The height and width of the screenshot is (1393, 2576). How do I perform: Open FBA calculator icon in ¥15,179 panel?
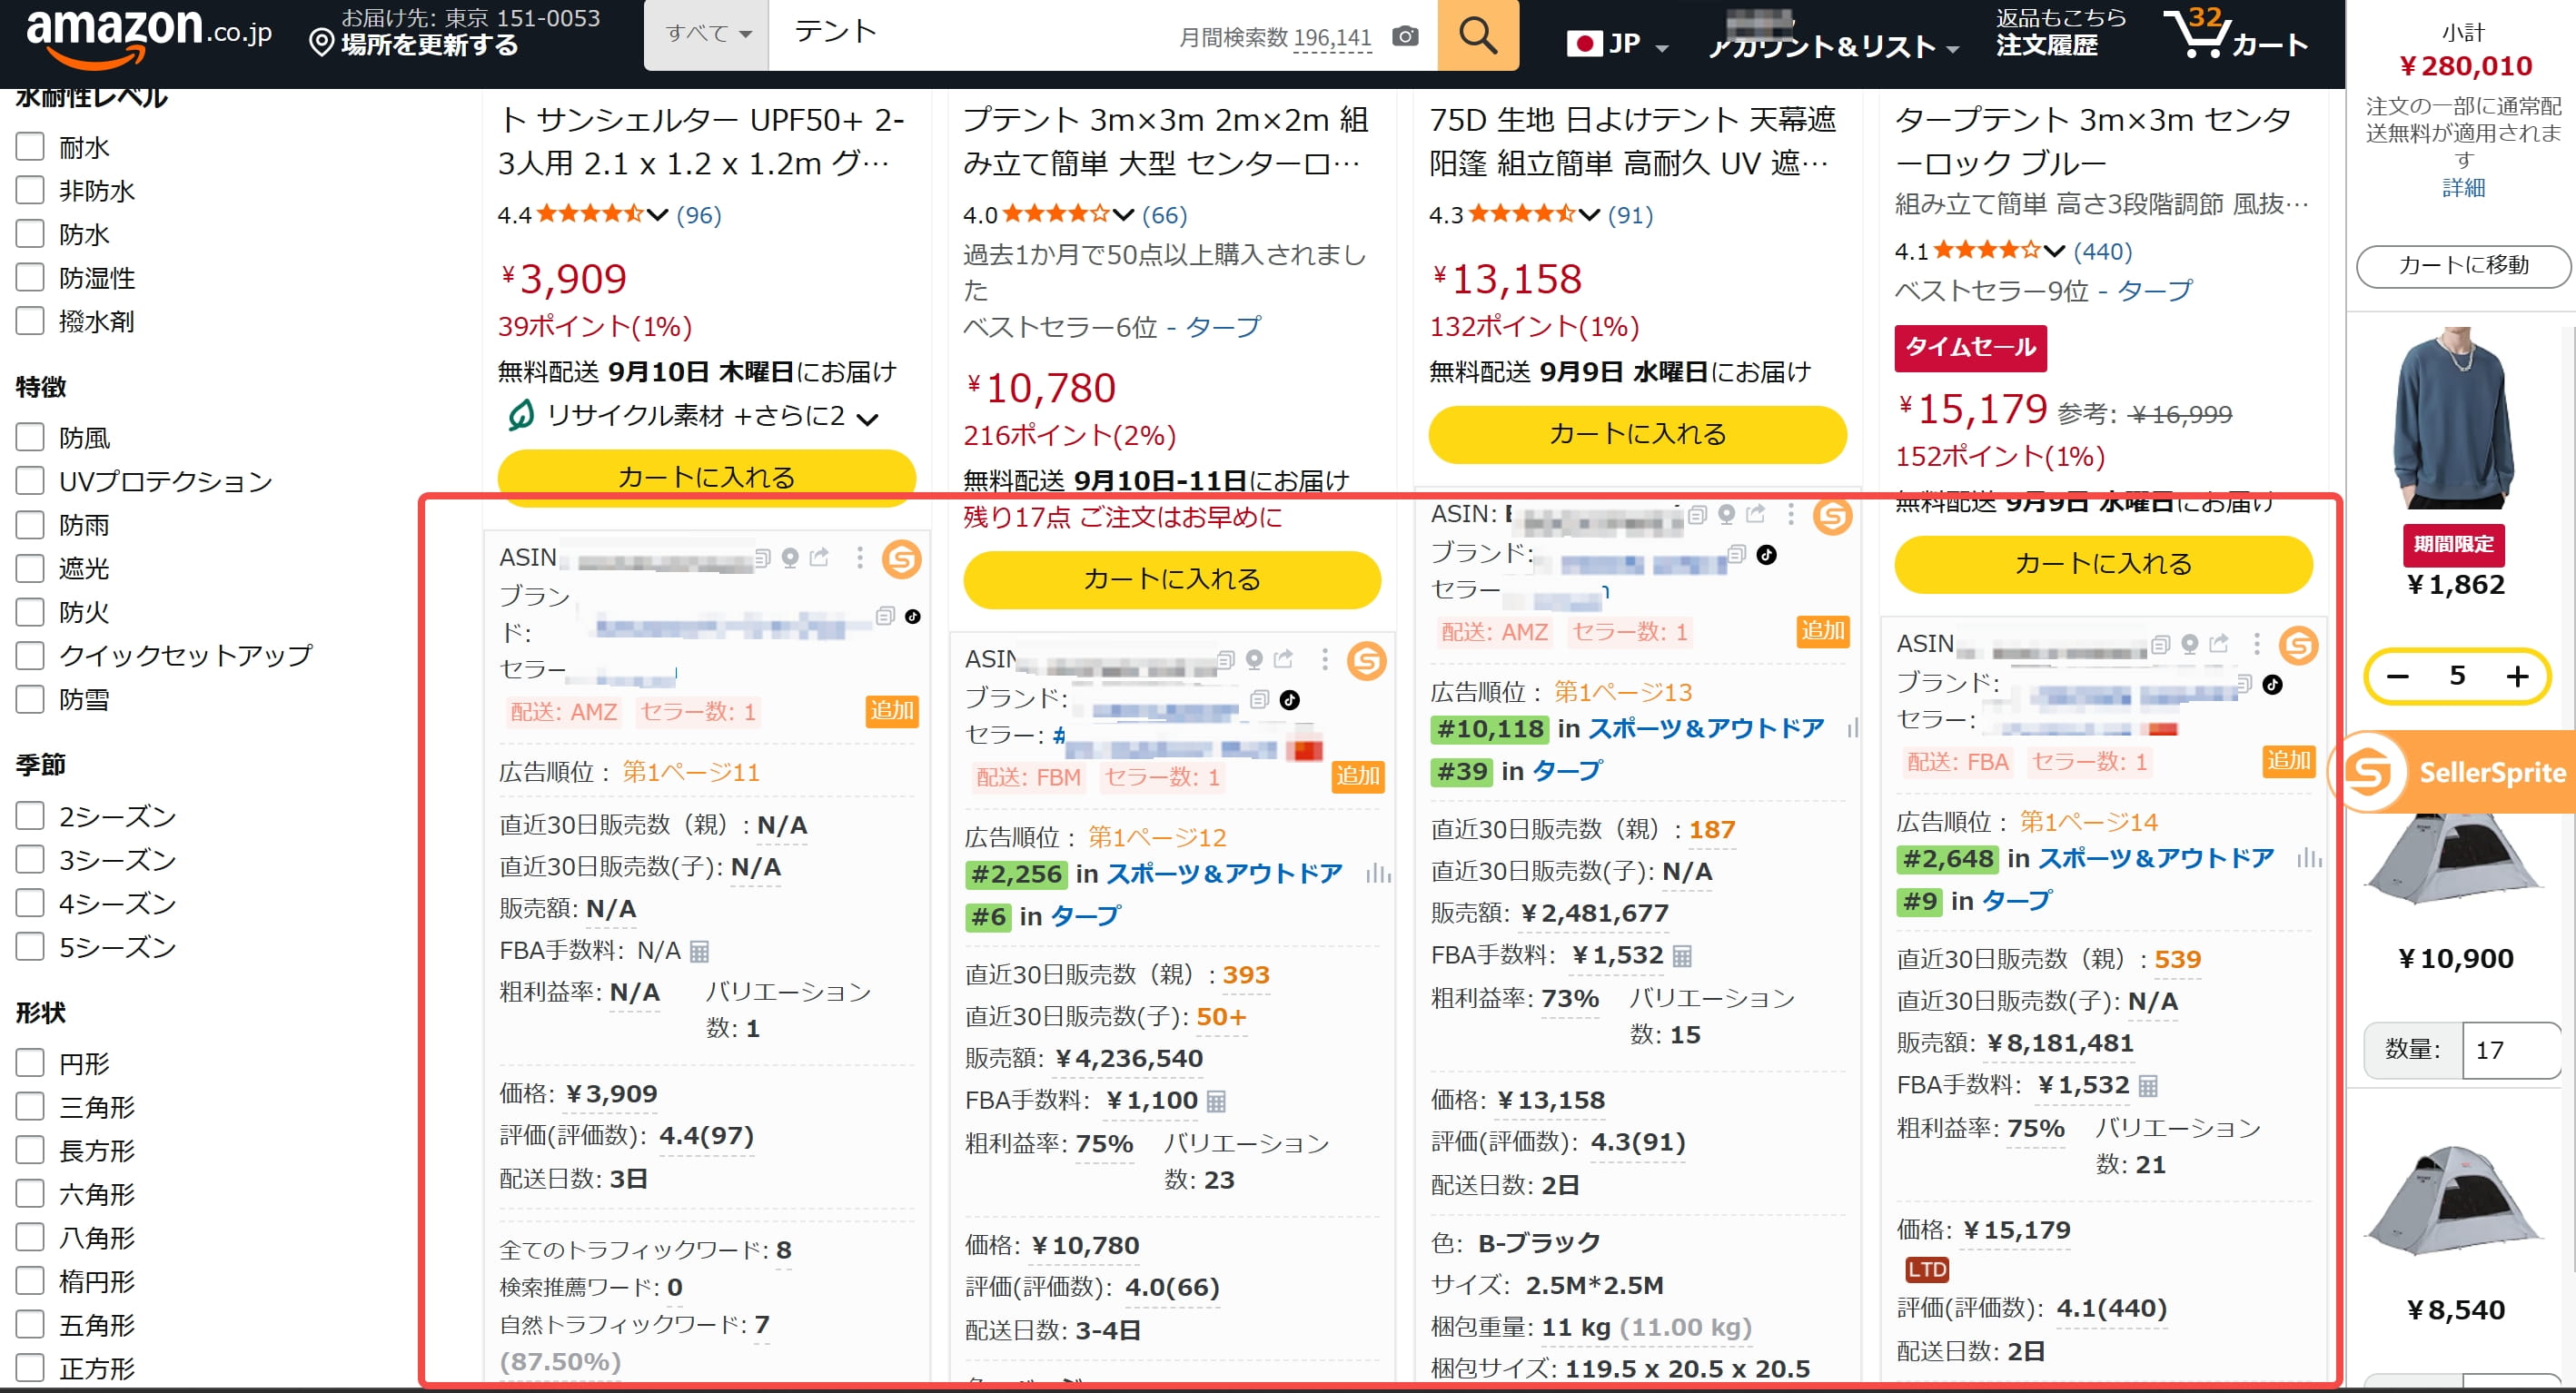click(2148, 1085)
